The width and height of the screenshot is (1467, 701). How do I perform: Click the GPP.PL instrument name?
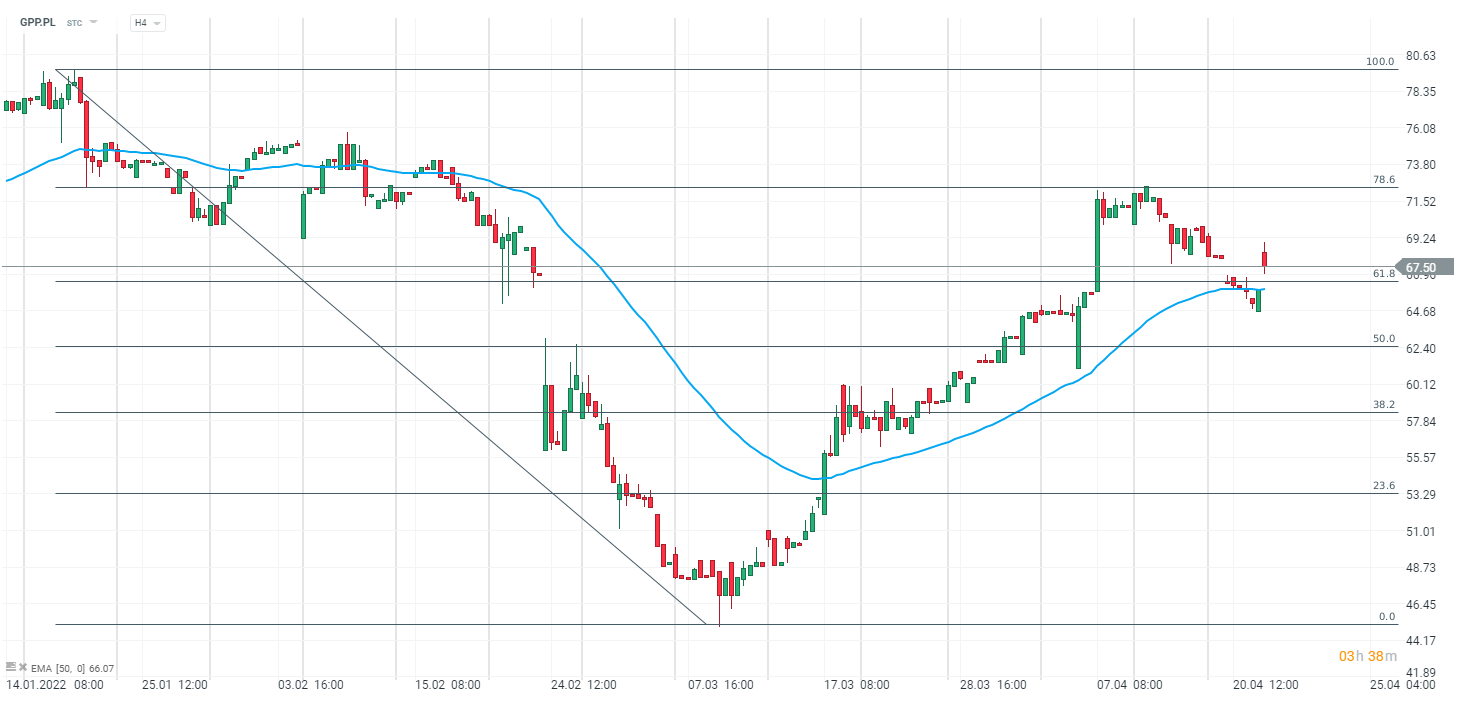click(x=38, y=22)
